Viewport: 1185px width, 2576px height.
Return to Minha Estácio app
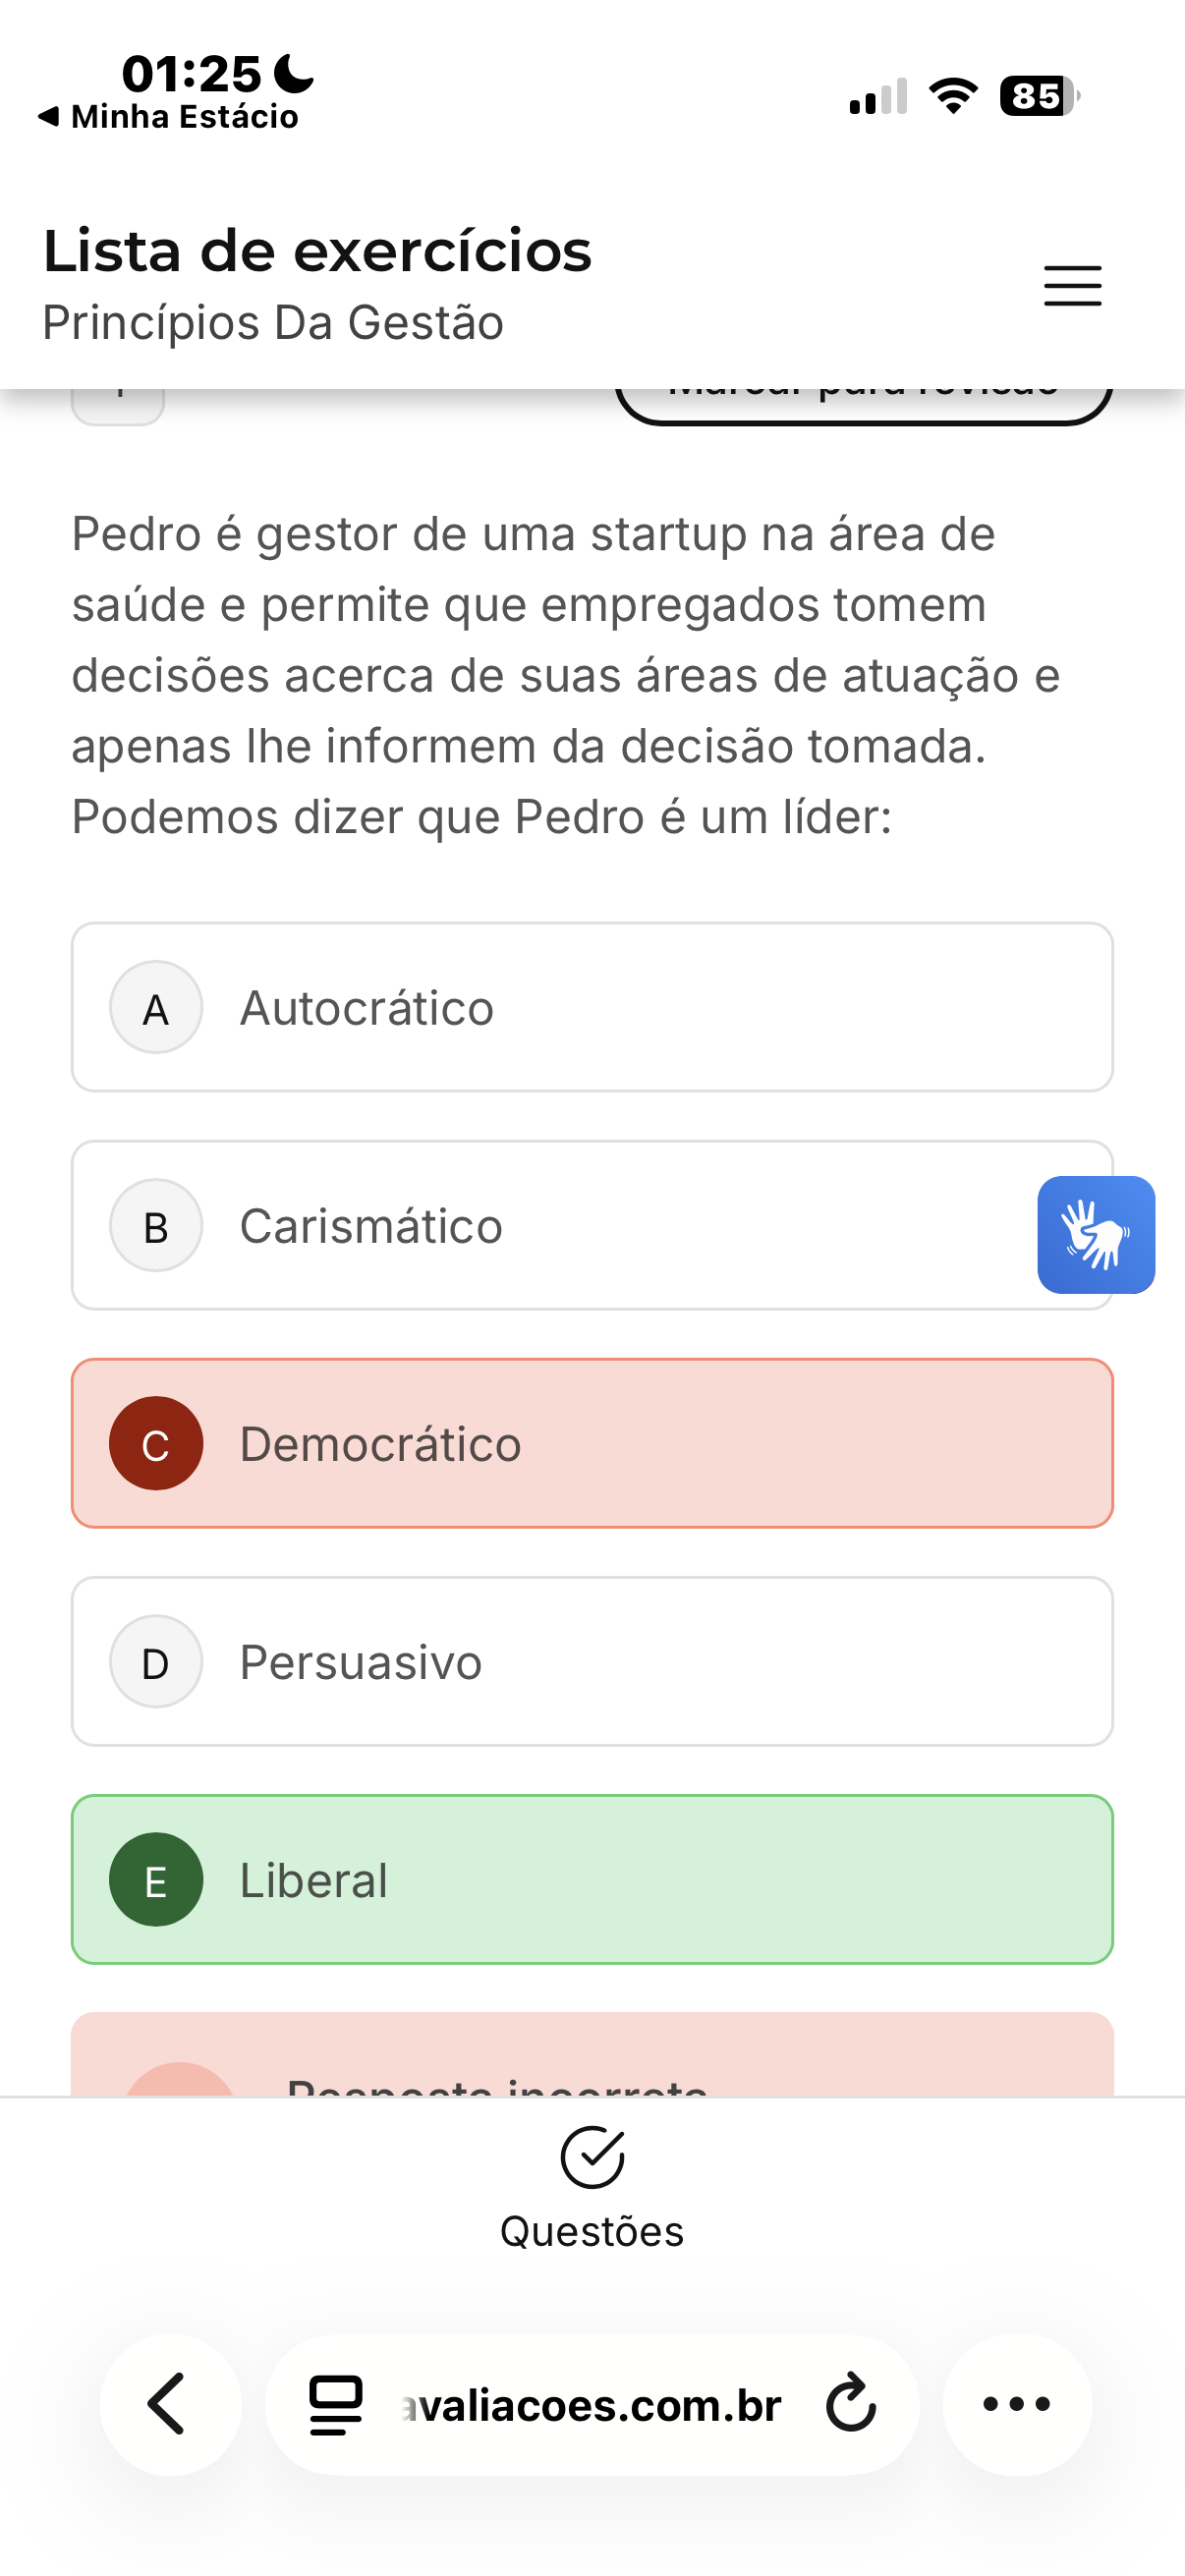(x=170, y=117)
